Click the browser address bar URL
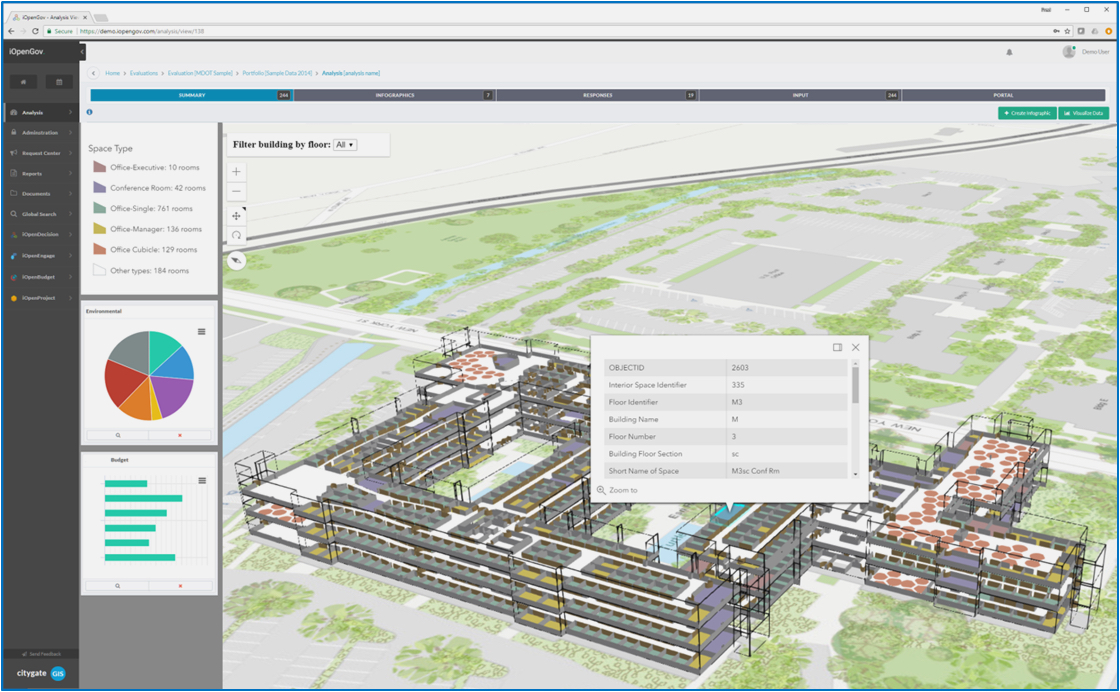This screenshot has width=1120, height=692. pos(141,31)
